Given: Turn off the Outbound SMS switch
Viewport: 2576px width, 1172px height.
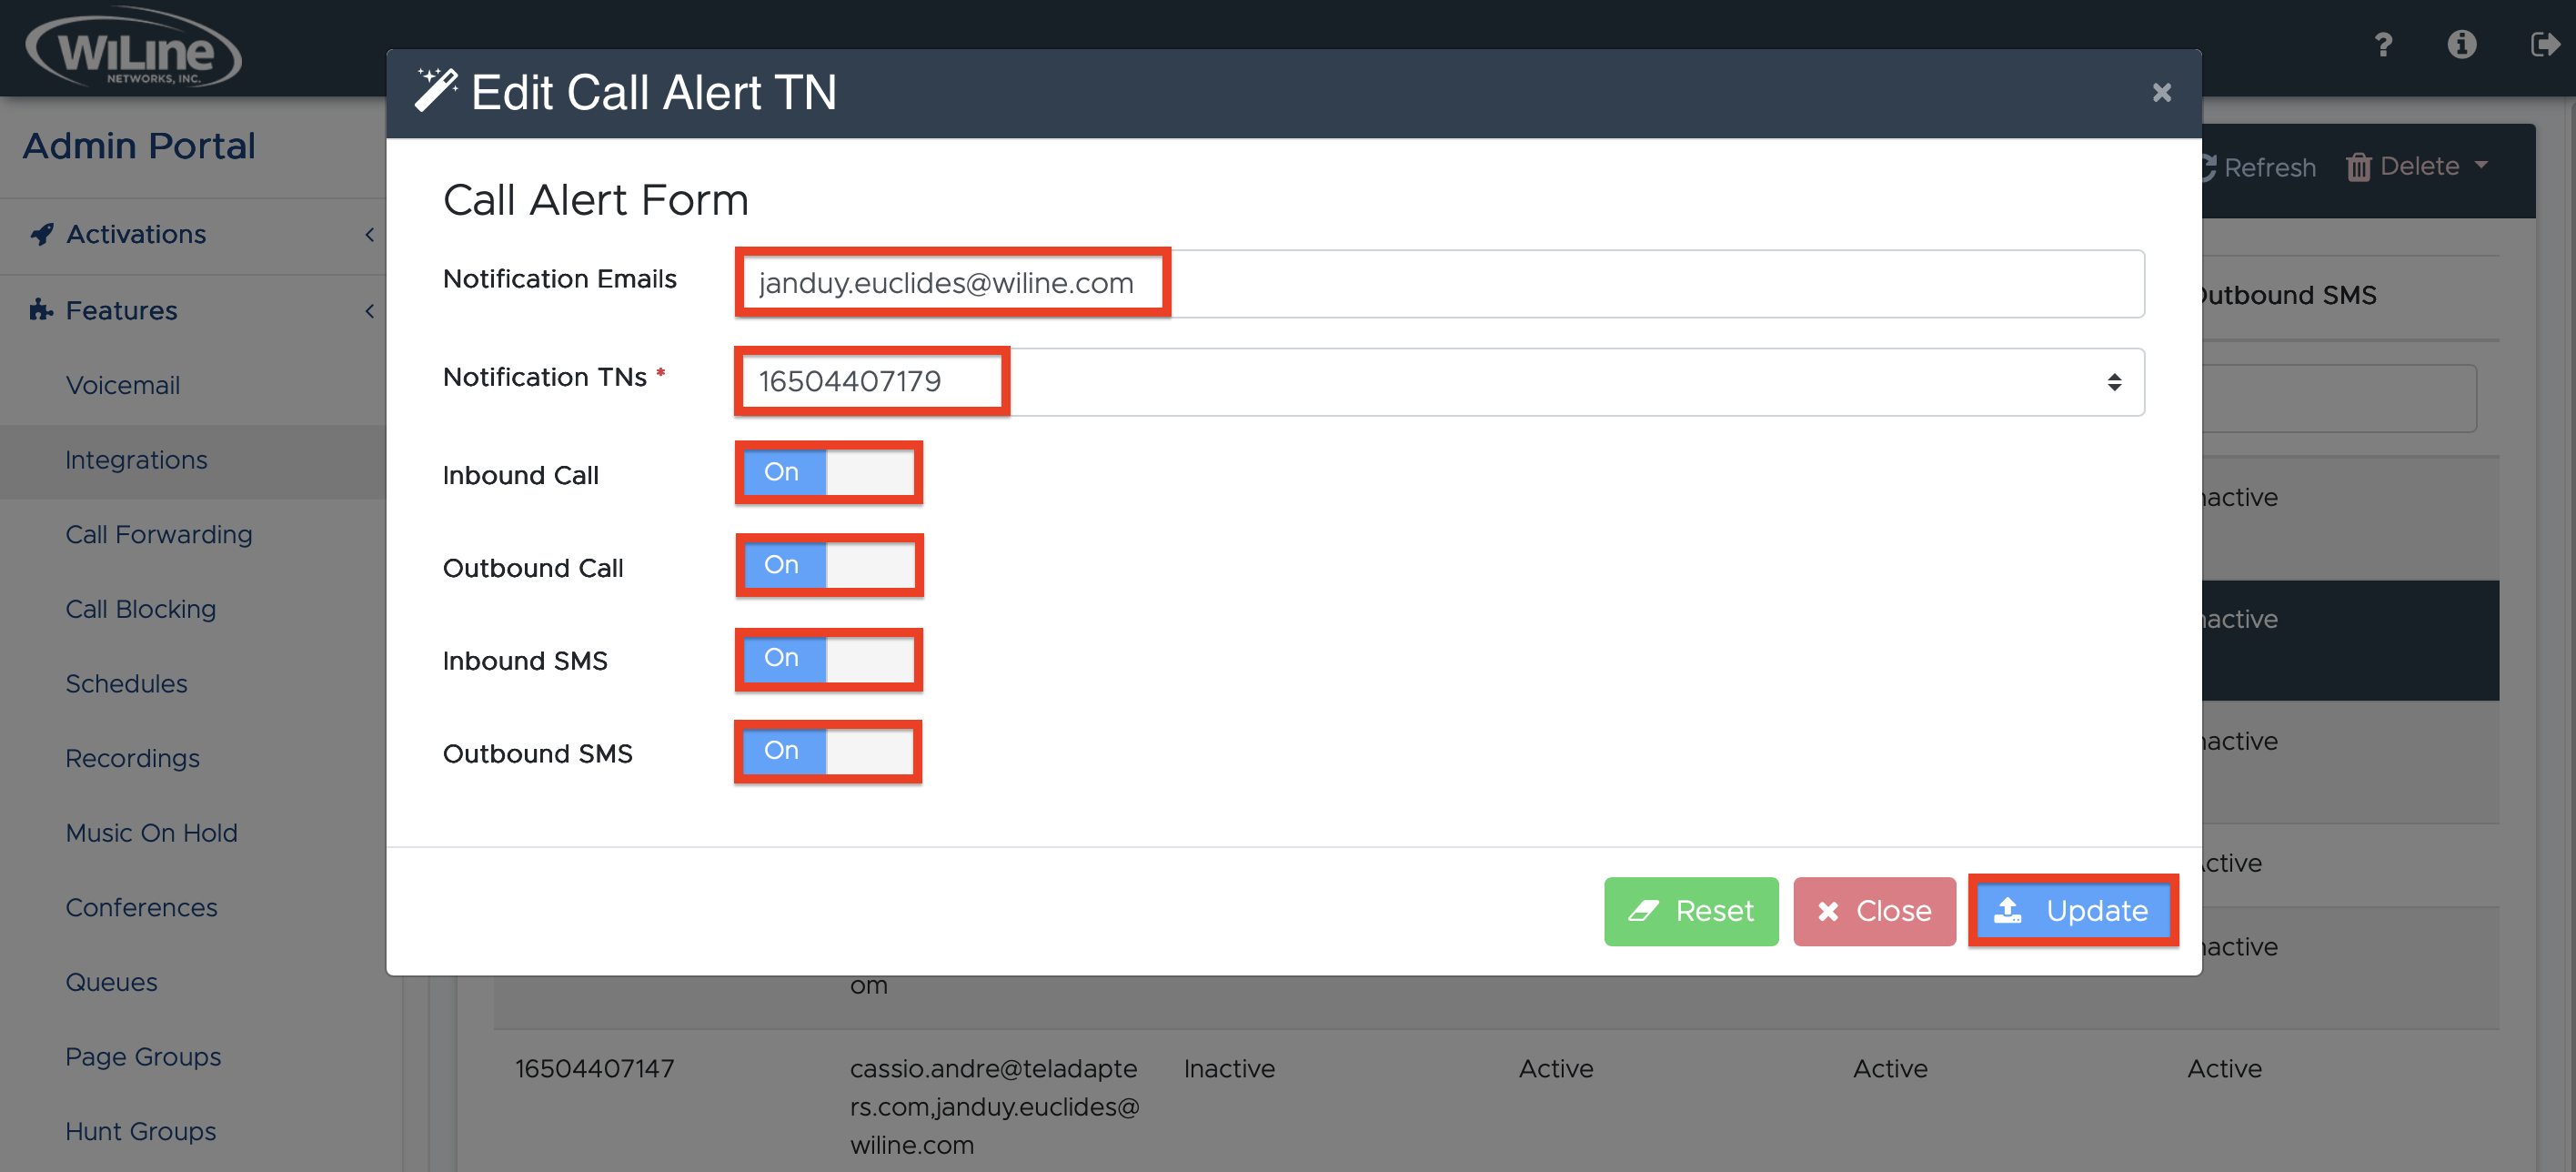Looking at the screenshot, I should pyautogui.click(x=827, y=751).
